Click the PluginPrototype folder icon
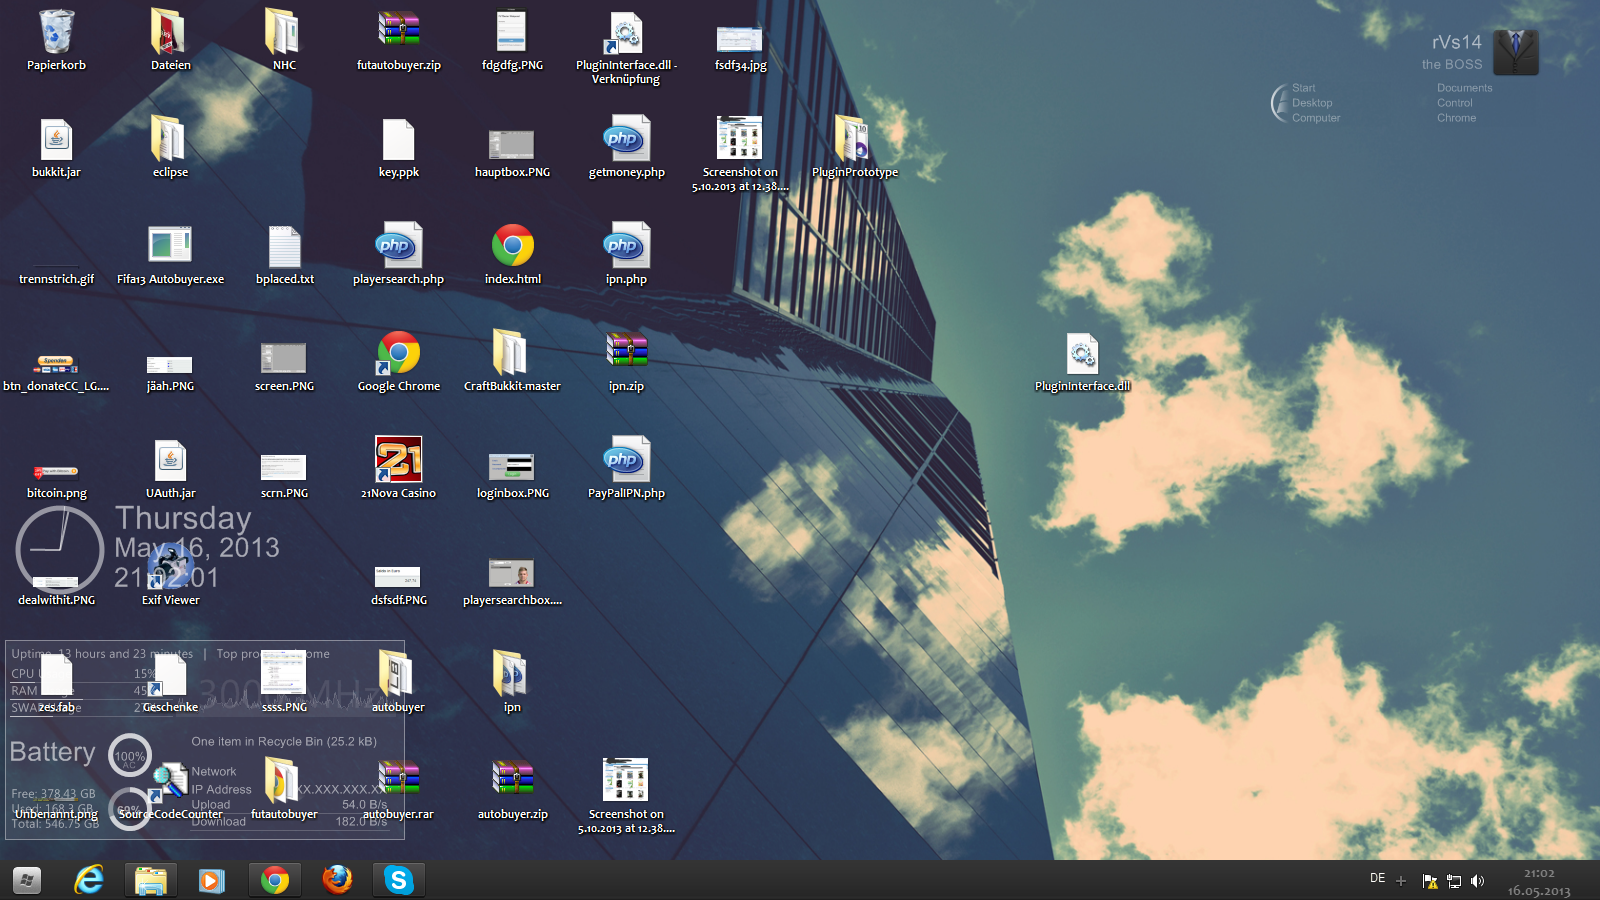 [854, 140]
